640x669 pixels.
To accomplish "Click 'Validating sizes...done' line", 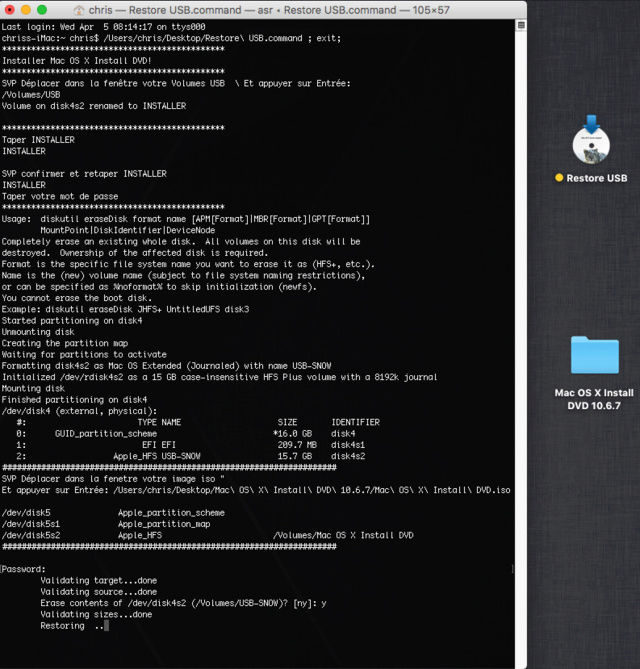I will 96,614.
